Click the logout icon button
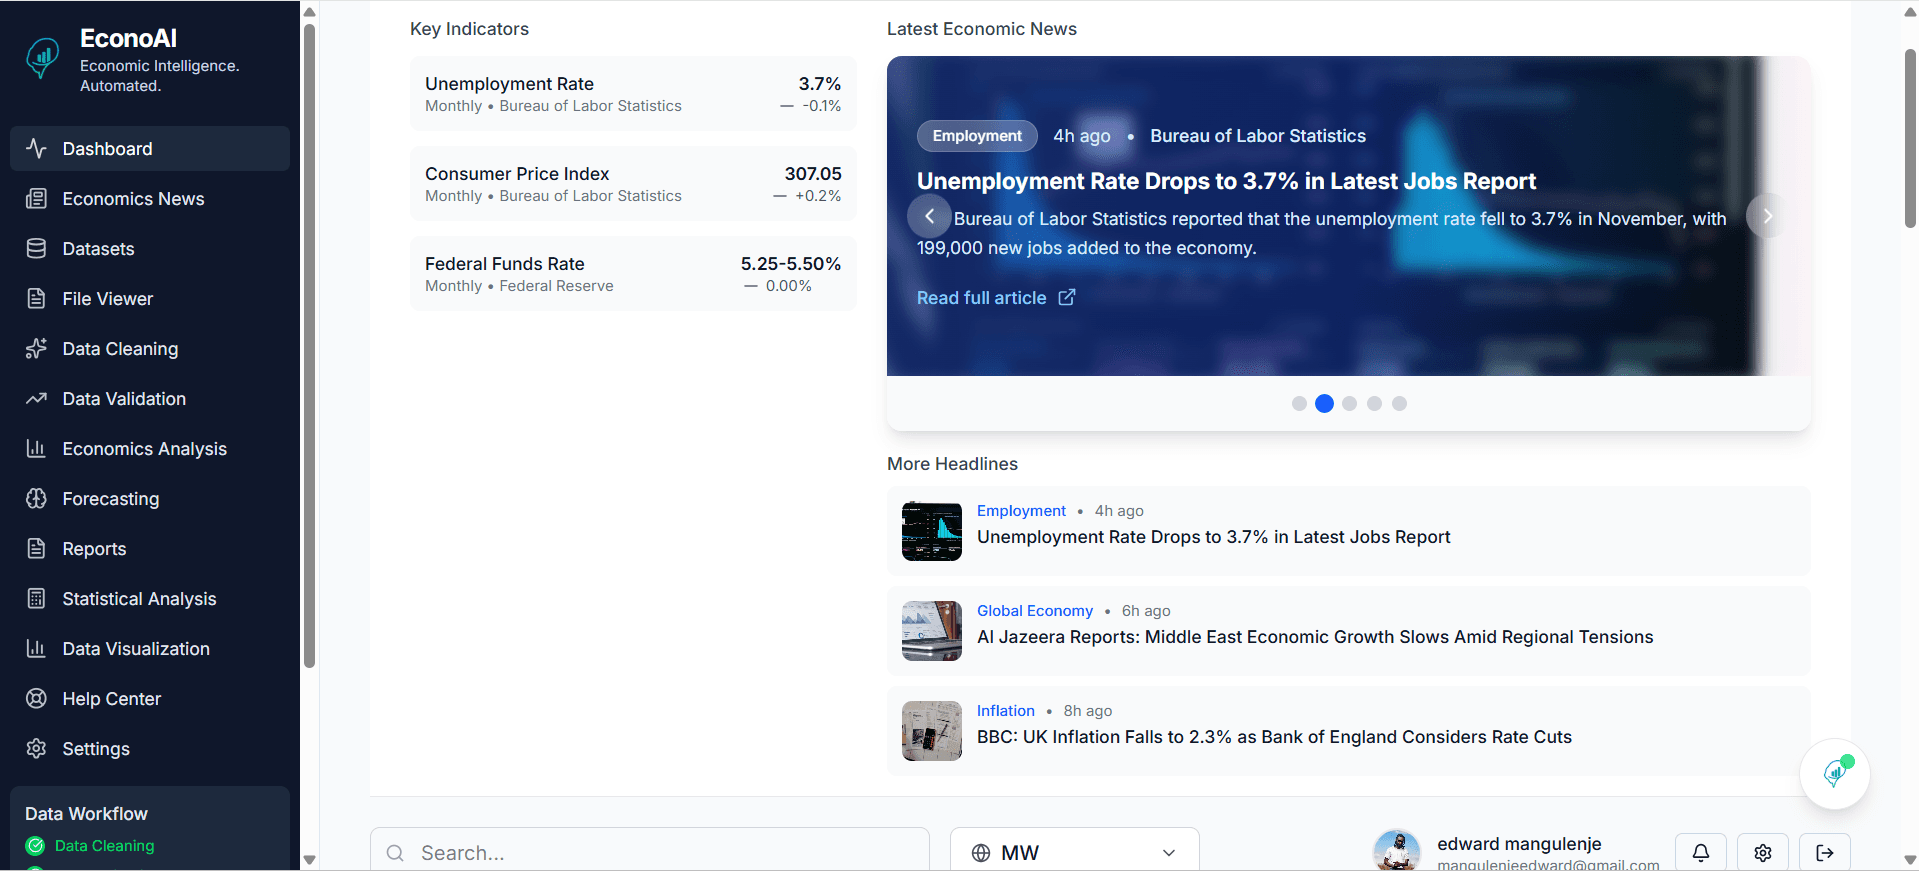This screenshot has width=1919, height=871. pos(1825,852)
